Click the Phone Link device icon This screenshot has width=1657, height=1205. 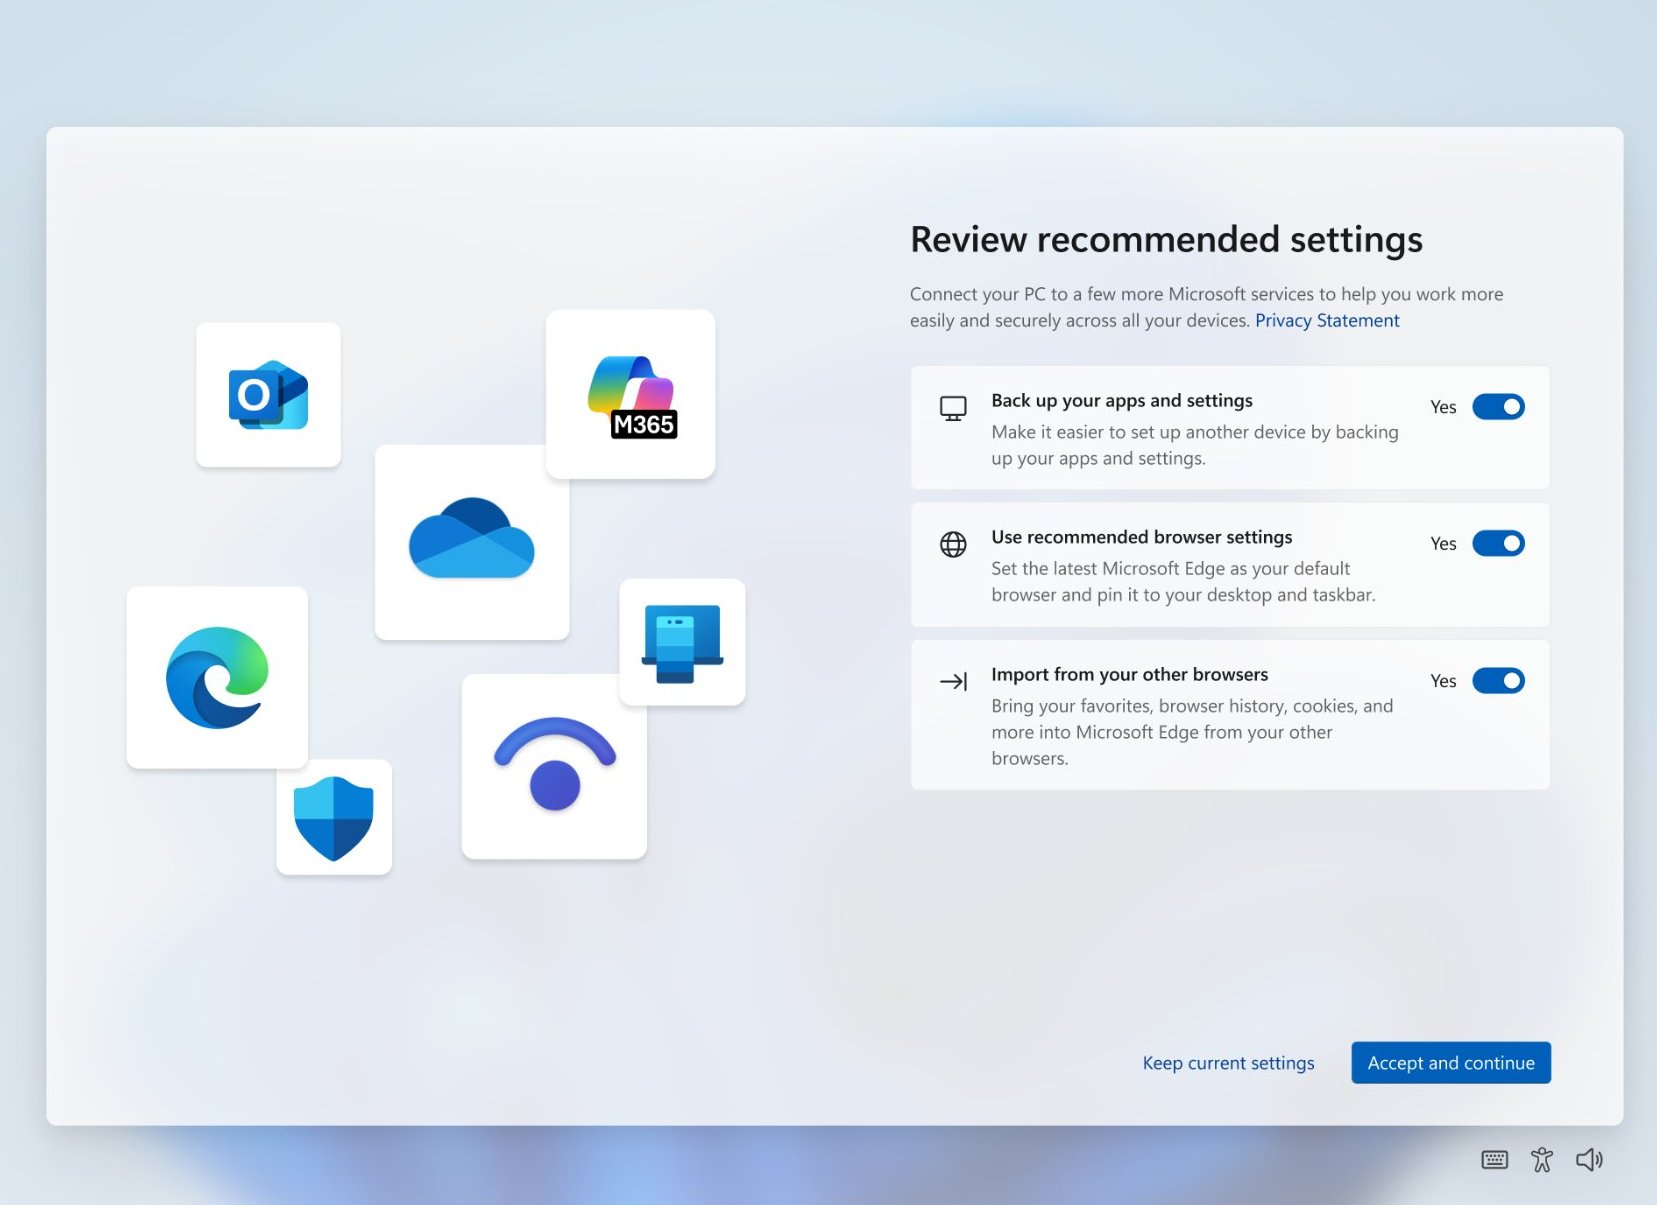click(682, 641)
